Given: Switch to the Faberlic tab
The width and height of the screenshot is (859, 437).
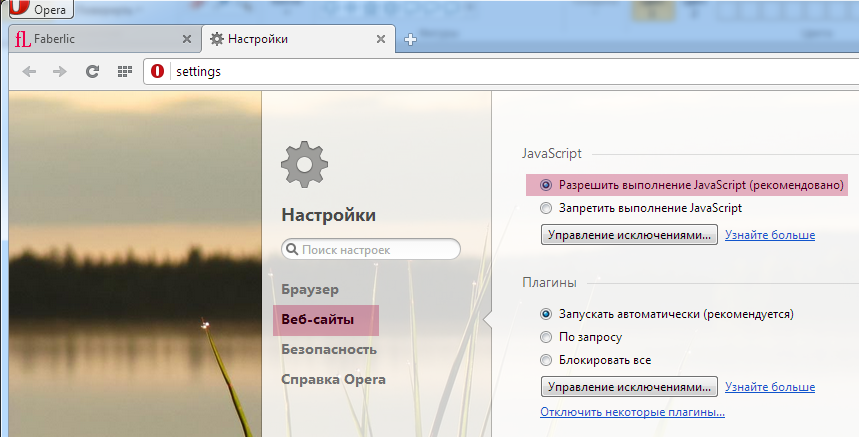Looking at the screenshot, I should 90,40.
